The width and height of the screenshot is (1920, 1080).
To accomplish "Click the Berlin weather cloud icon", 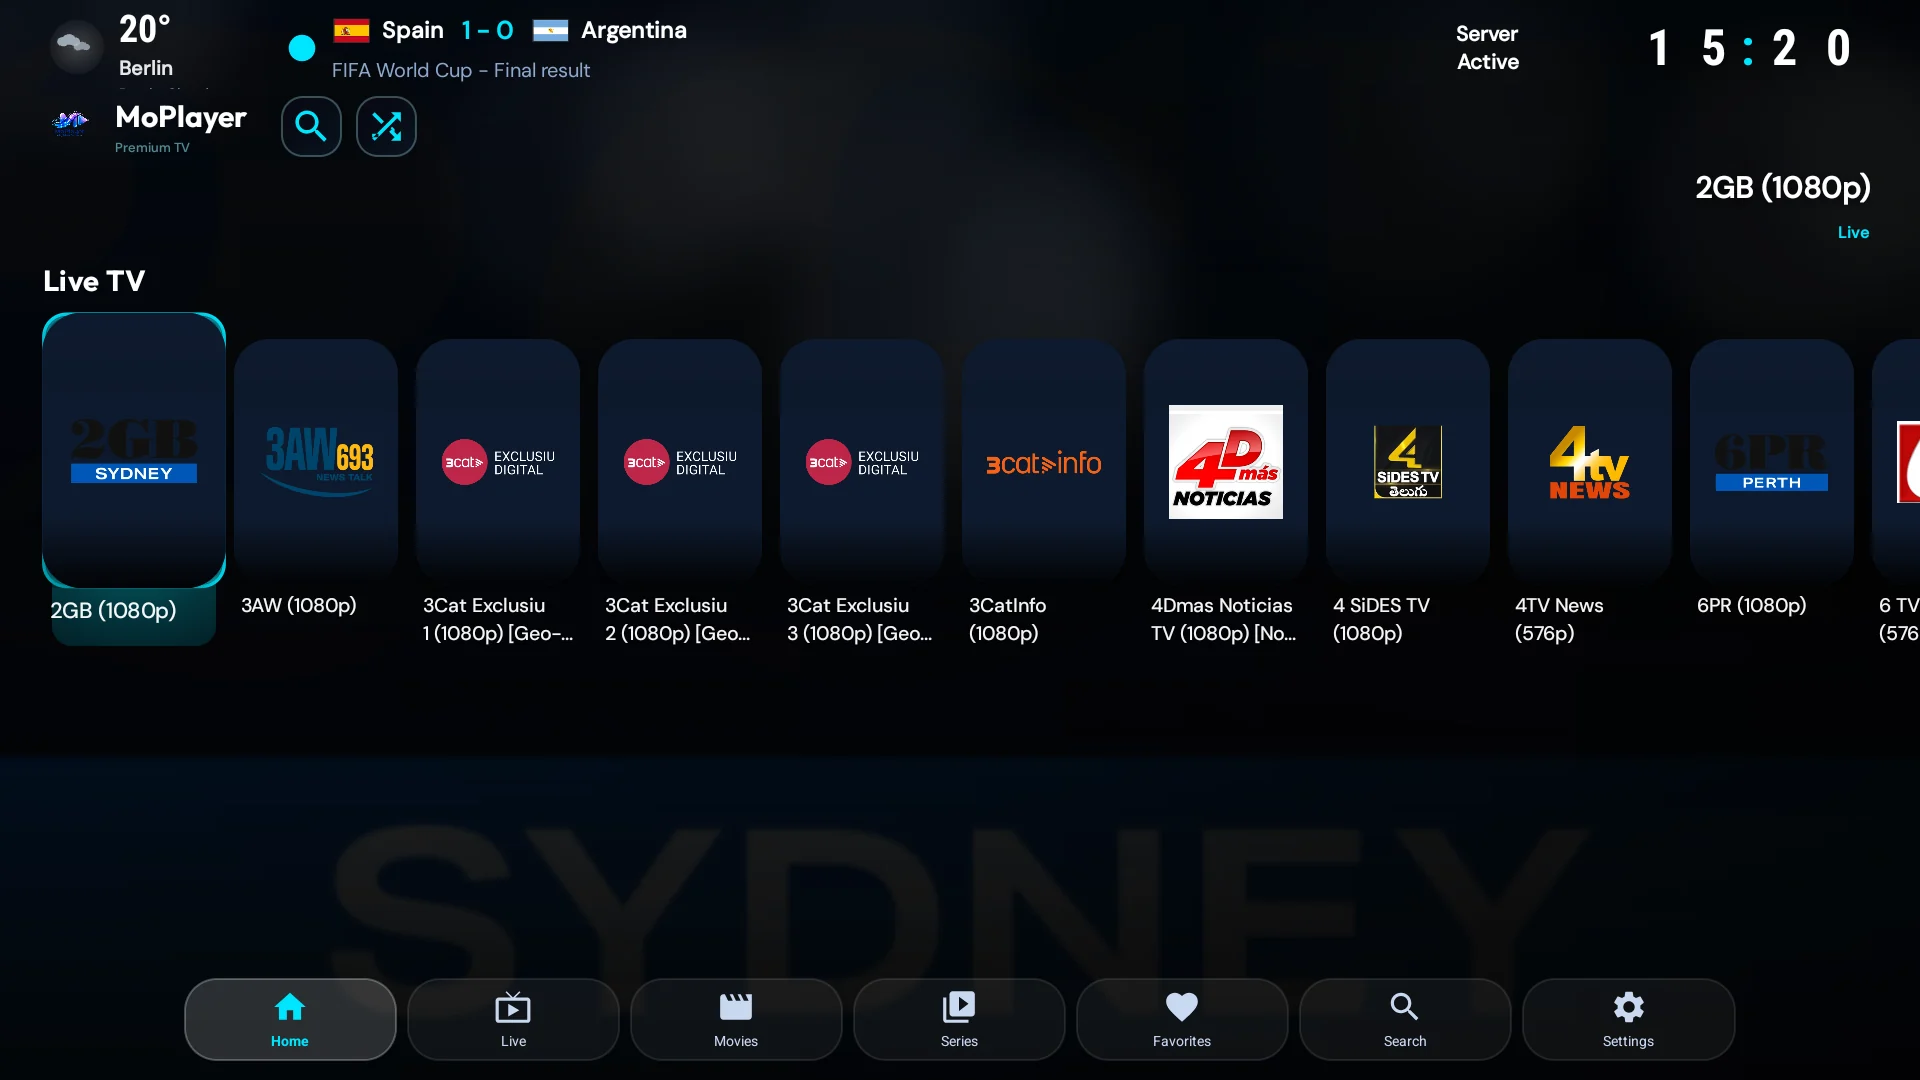I will [x=76, y=45].
